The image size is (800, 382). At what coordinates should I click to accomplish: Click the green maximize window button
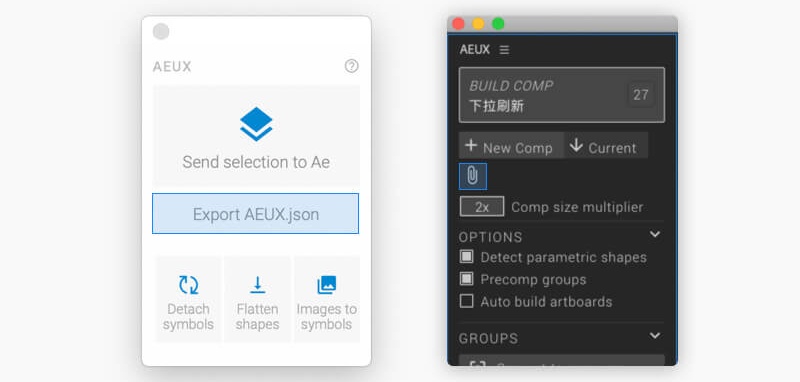(498, 23)
